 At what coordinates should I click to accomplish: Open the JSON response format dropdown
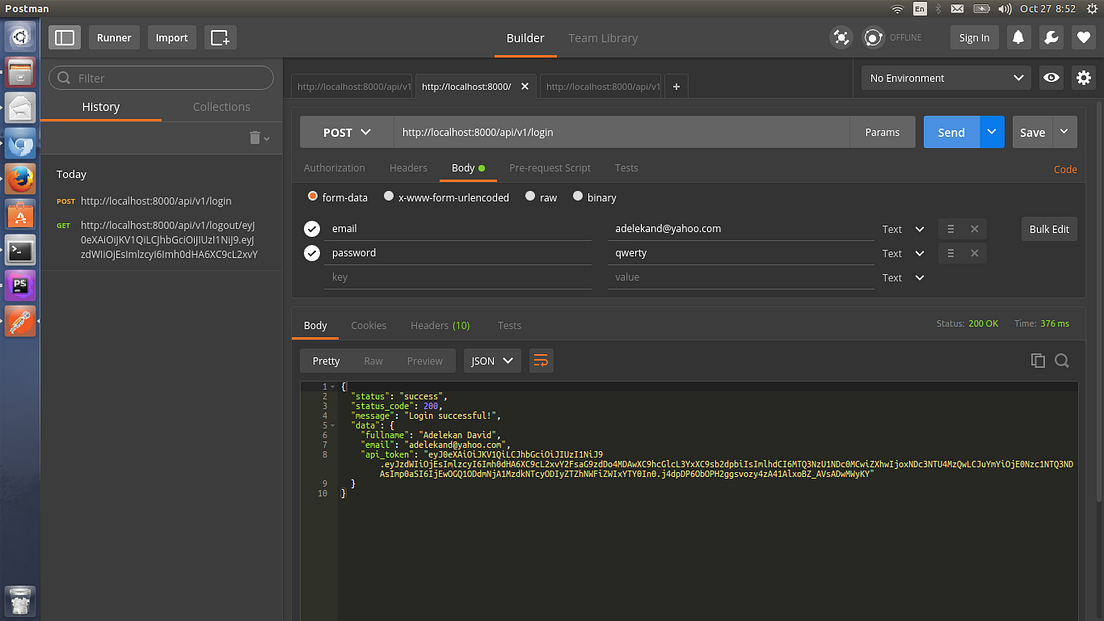pos(491,360)
